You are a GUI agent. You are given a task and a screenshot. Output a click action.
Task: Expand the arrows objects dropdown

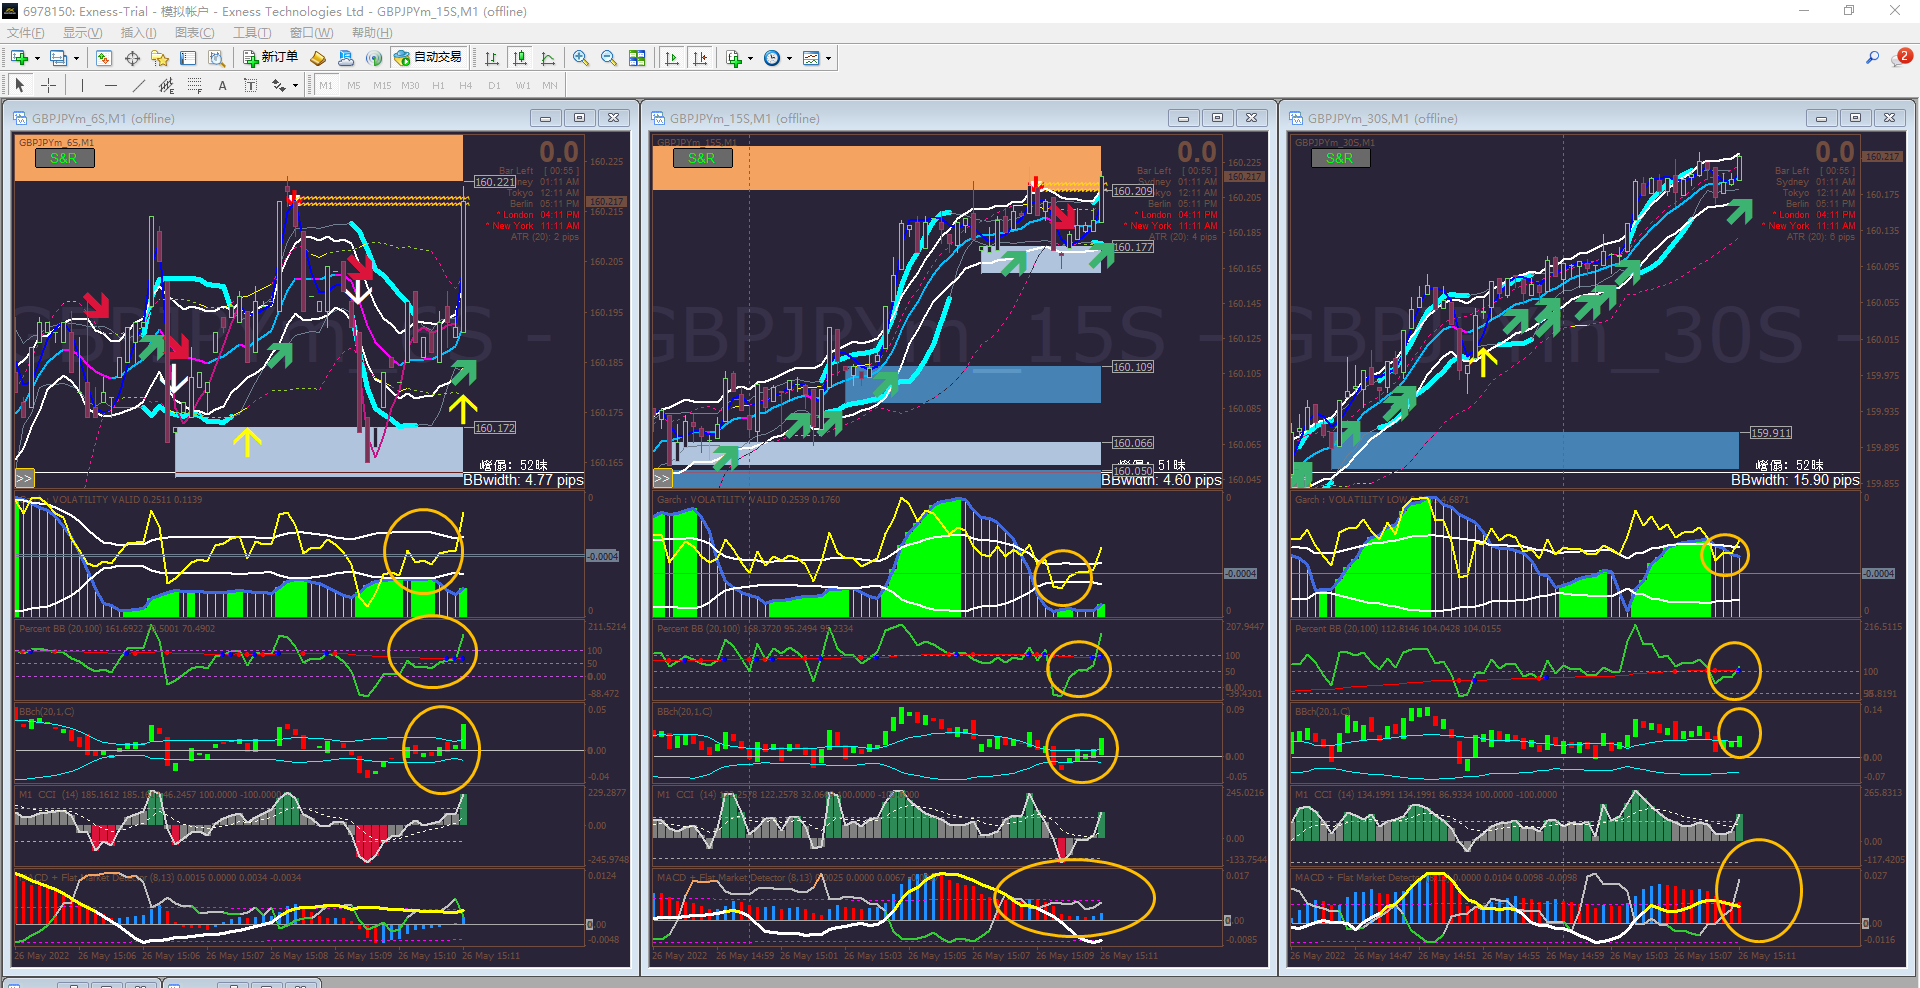click(295, 85)
